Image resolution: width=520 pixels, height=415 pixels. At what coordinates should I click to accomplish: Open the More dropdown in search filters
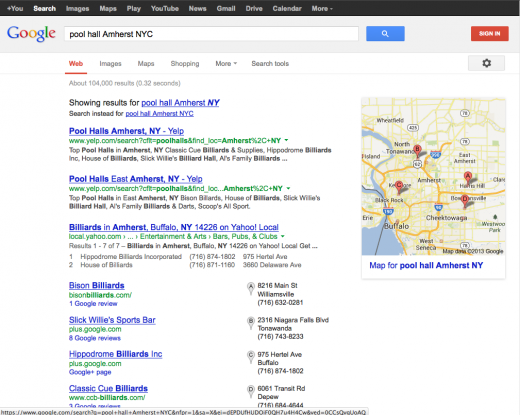coord(226,63)
